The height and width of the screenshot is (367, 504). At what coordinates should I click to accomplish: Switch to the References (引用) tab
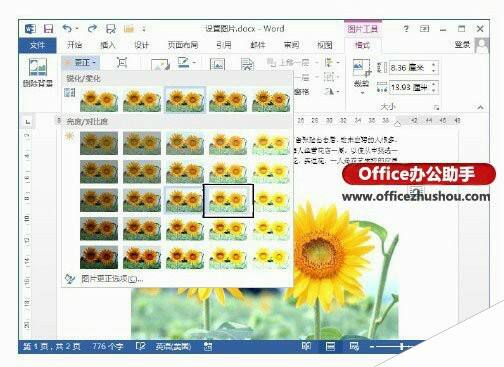tap(224, 45)
